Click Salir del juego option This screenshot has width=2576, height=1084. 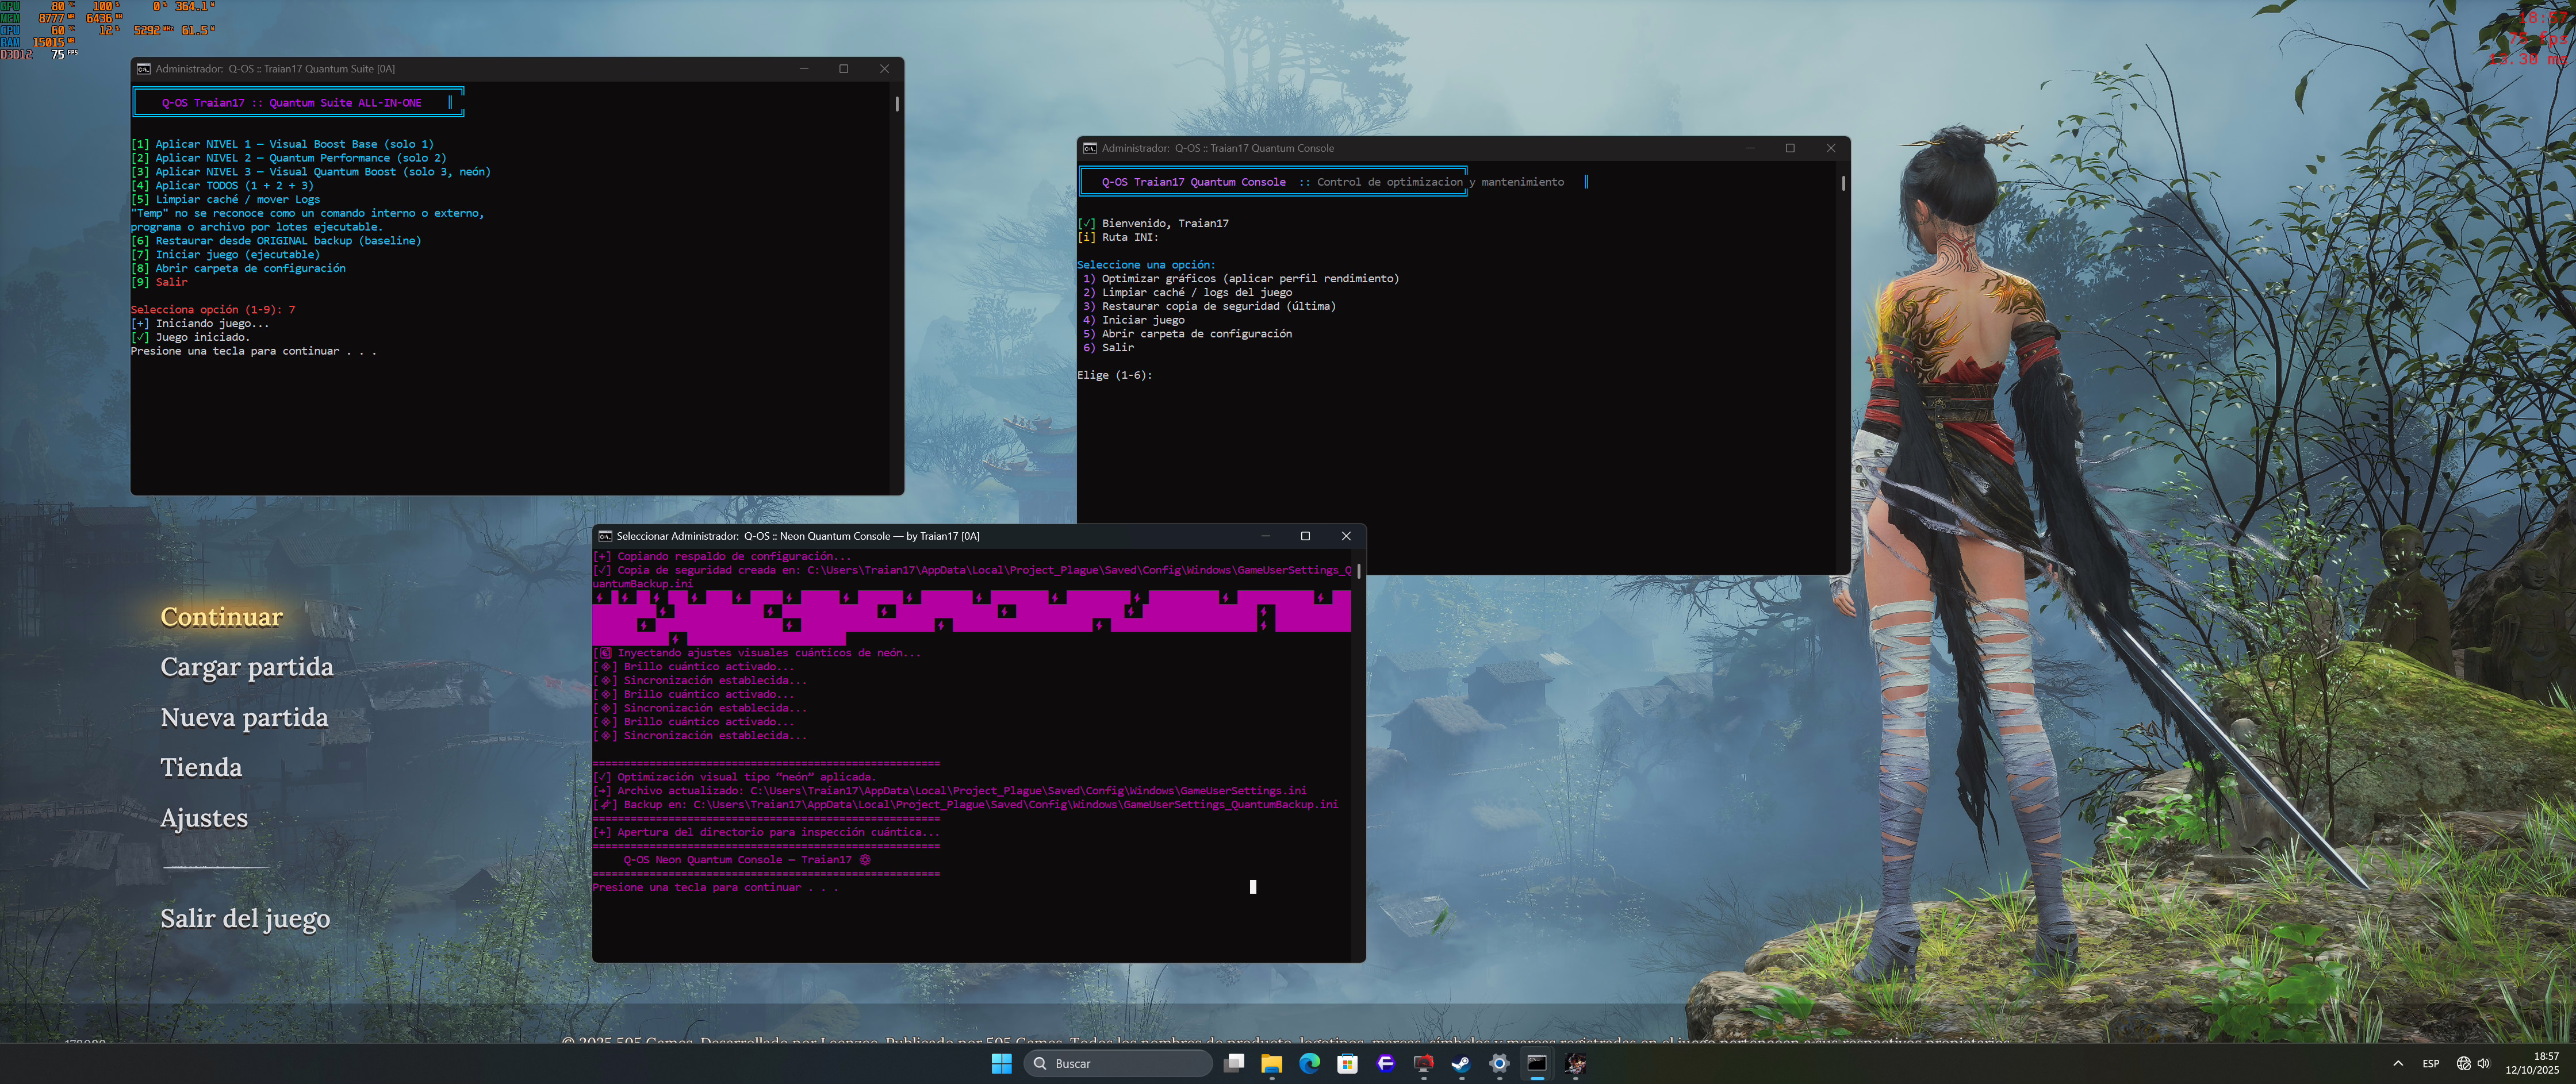(245, 918)
